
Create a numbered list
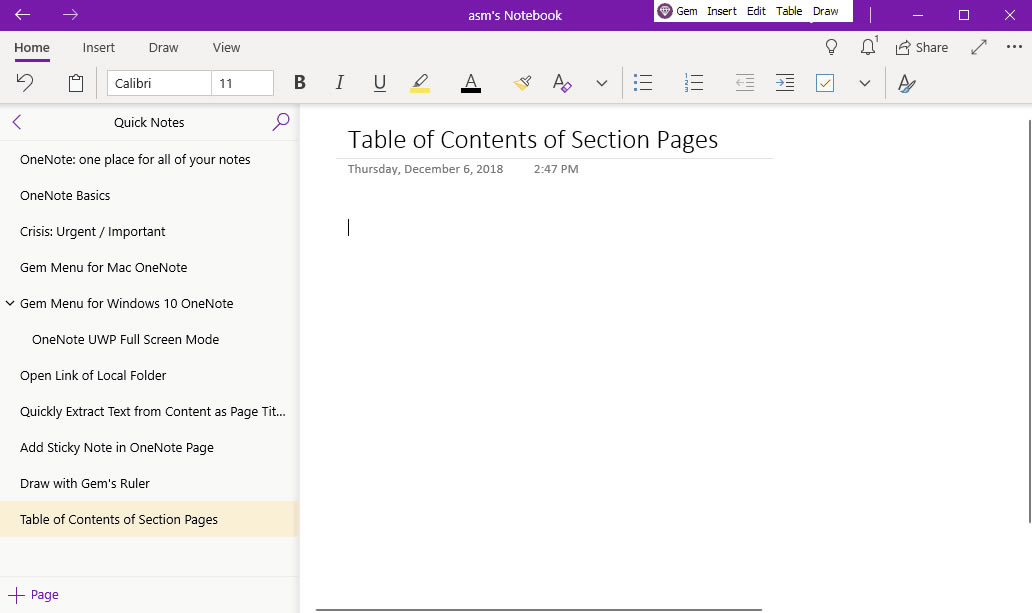693,83
